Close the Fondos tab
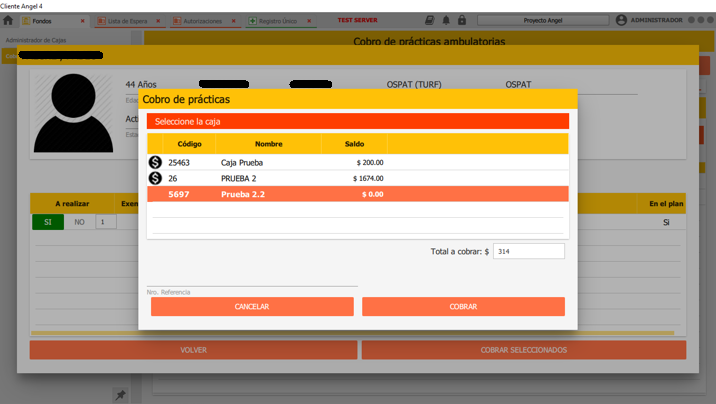 click(x=82, y=21)
